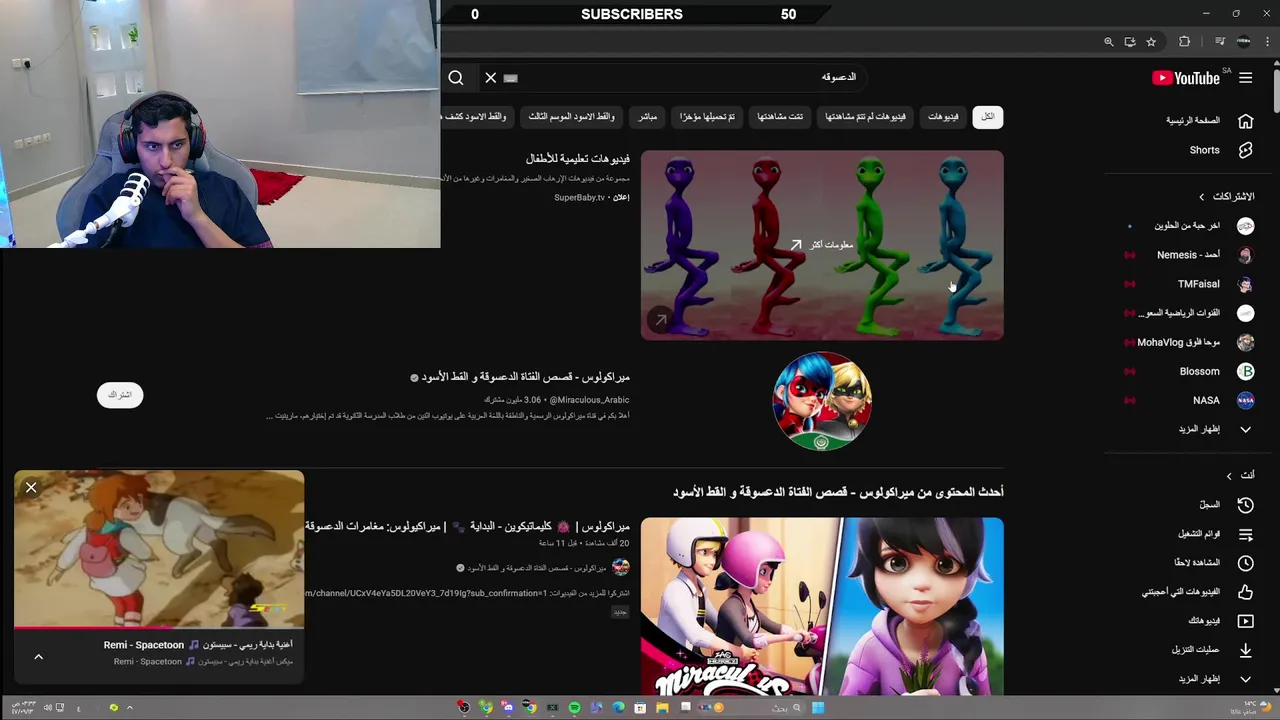Open the اخر حبة من الحلوين channel
This screenshot has height=720, width=1280.
point(1190,226)
